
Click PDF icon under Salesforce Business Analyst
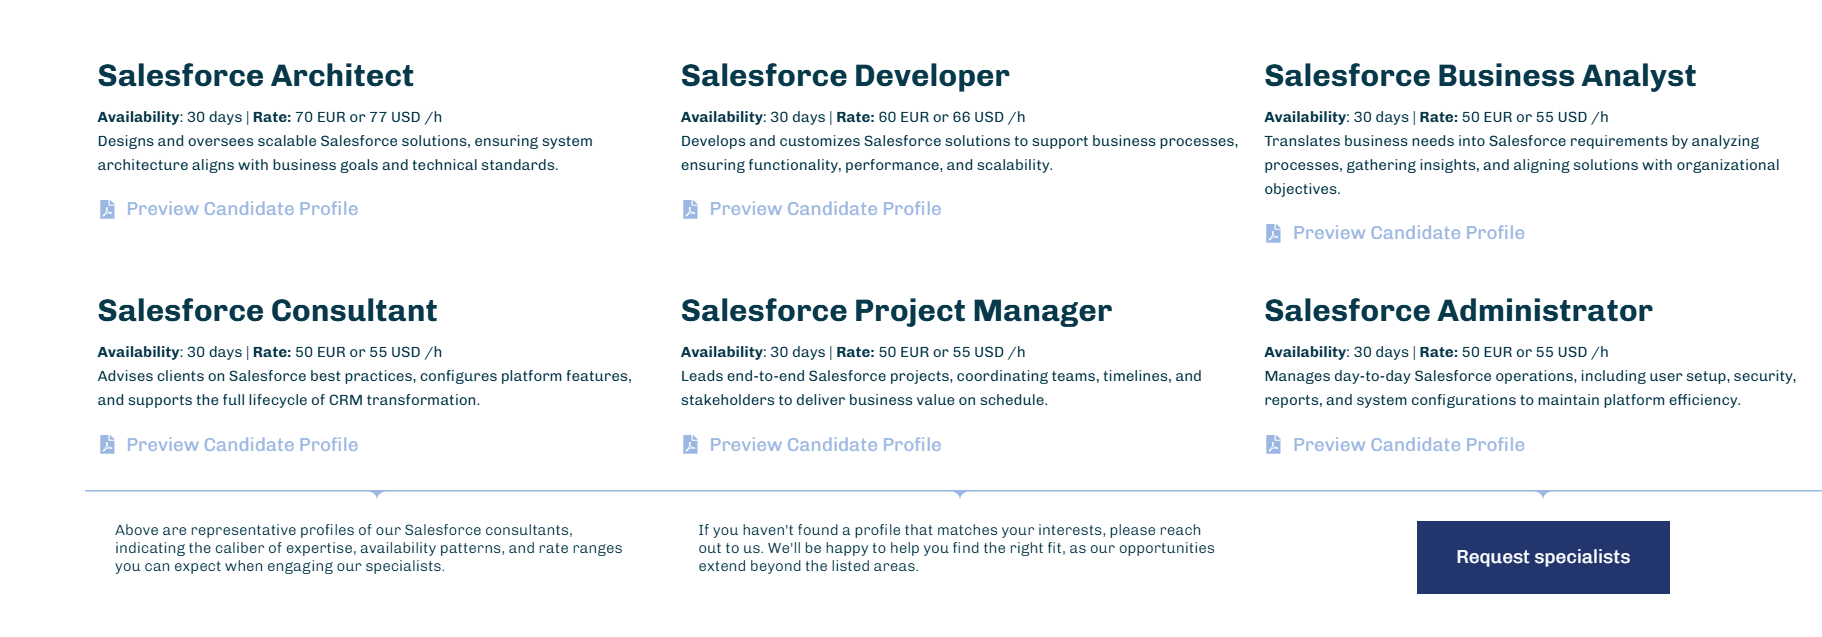(1273, 233)
